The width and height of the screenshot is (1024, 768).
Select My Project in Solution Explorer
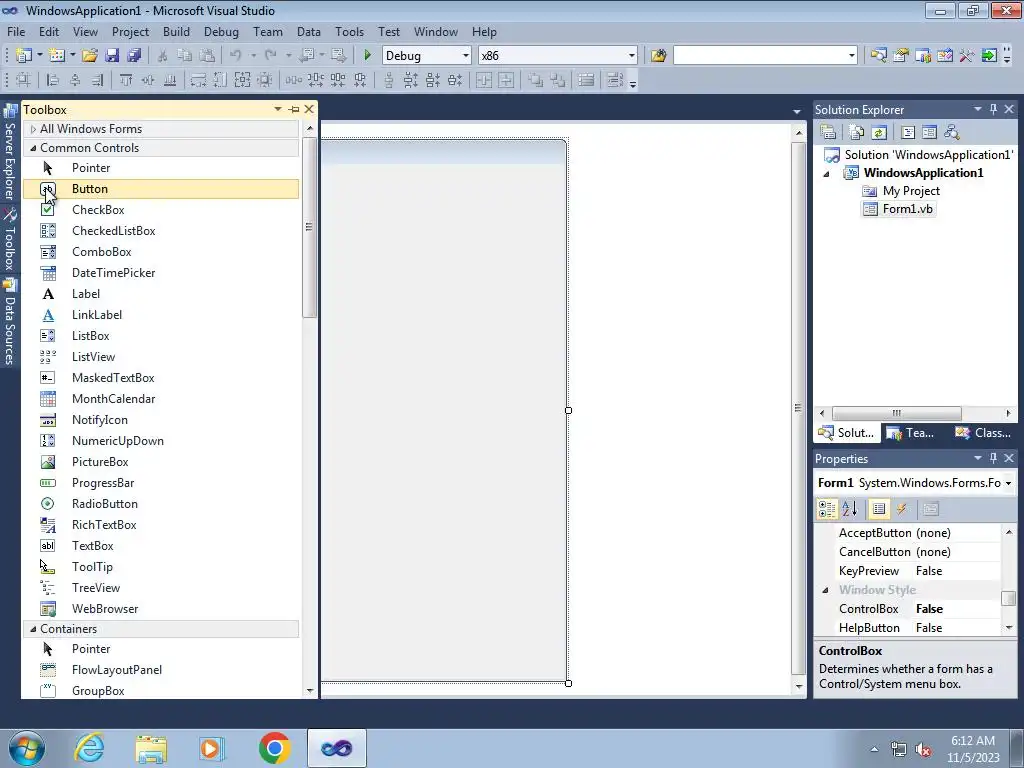(x=911, y=191)
